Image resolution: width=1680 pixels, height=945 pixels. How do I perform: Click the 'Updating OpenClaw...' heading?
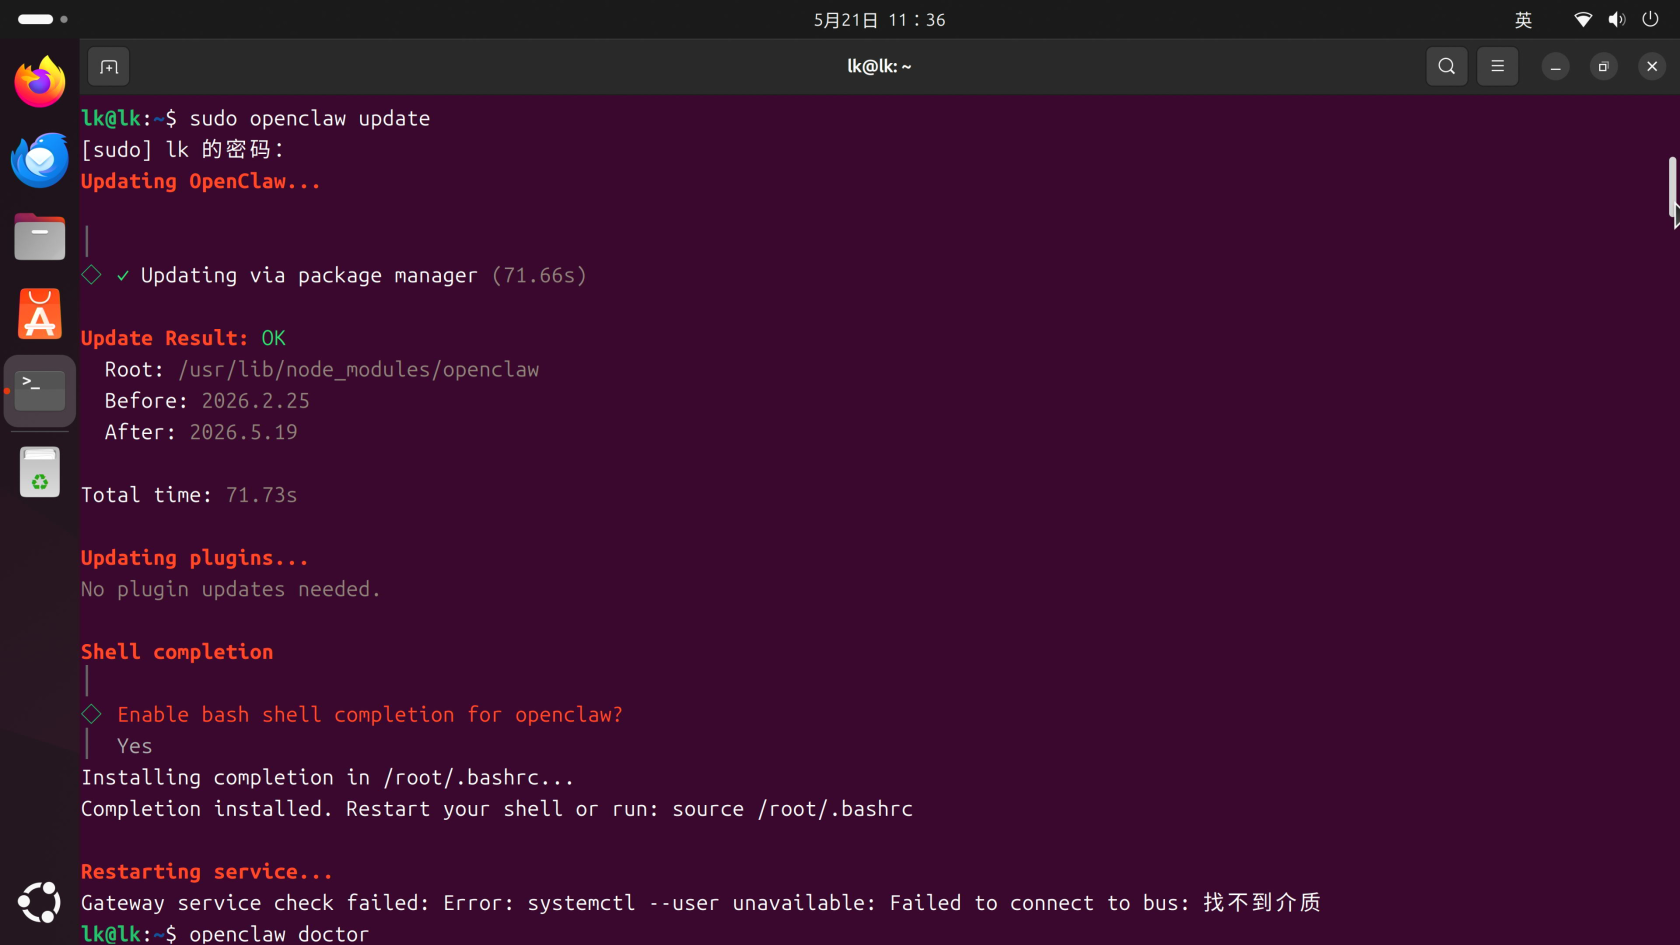pyautogui.click(x=201, y=181)
